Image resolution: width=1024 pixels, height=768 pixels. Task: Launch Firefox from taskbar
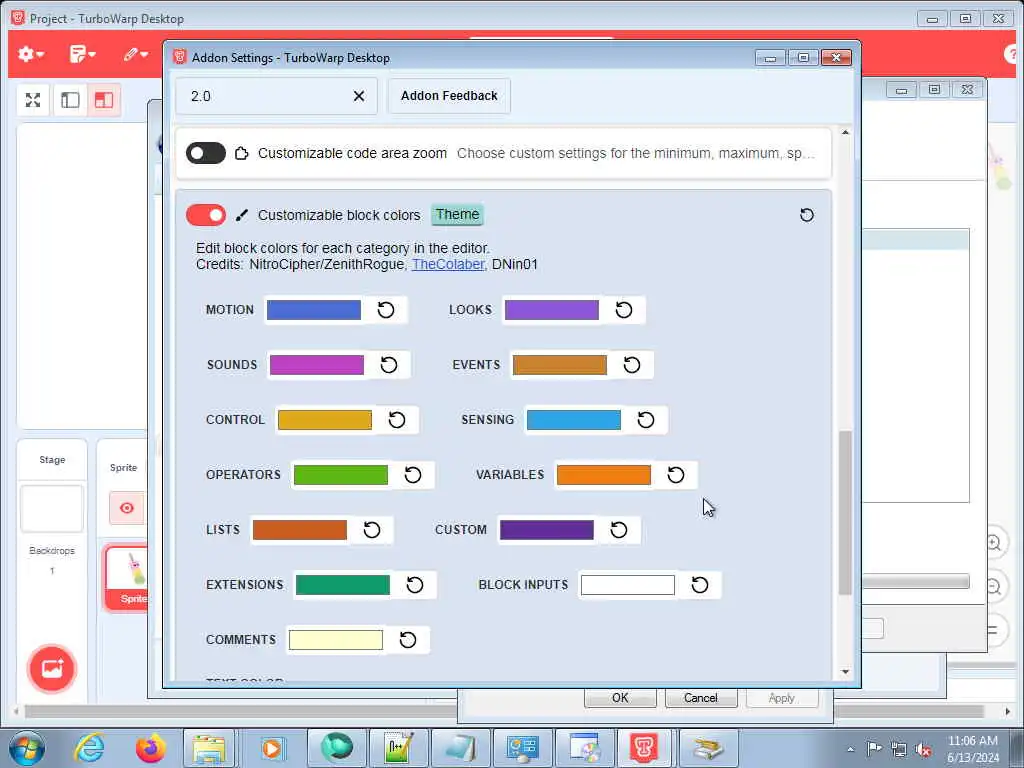pos(150,748)
